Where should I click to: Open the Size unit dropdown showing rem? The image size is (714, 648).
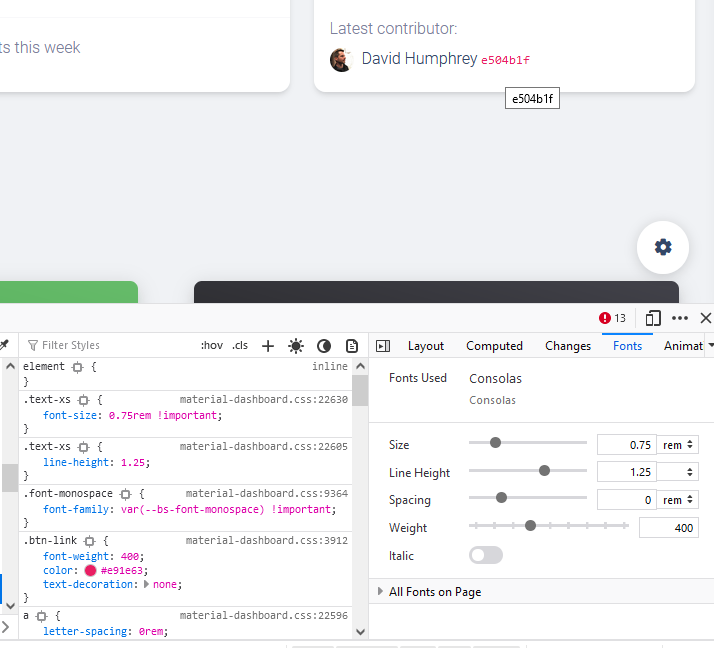678,445
